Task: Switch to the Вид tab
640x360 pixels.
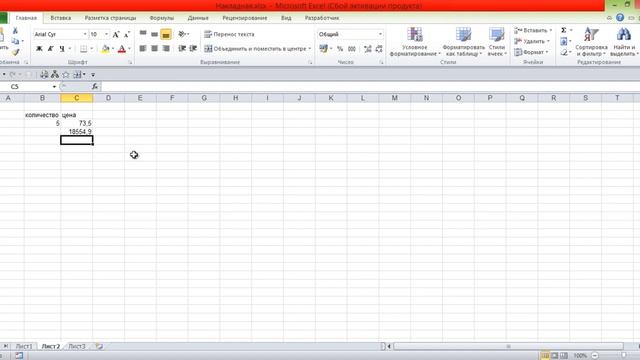Action: [286, 18]
